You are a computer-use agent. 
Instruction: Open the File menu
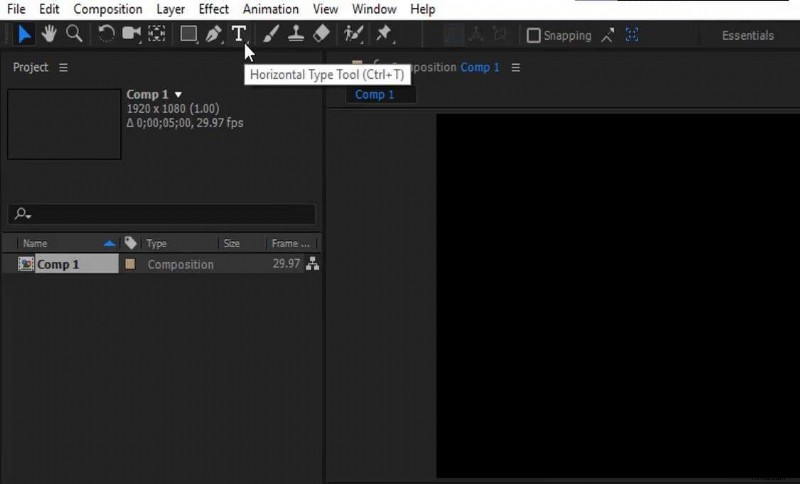[x=16, y=9]
